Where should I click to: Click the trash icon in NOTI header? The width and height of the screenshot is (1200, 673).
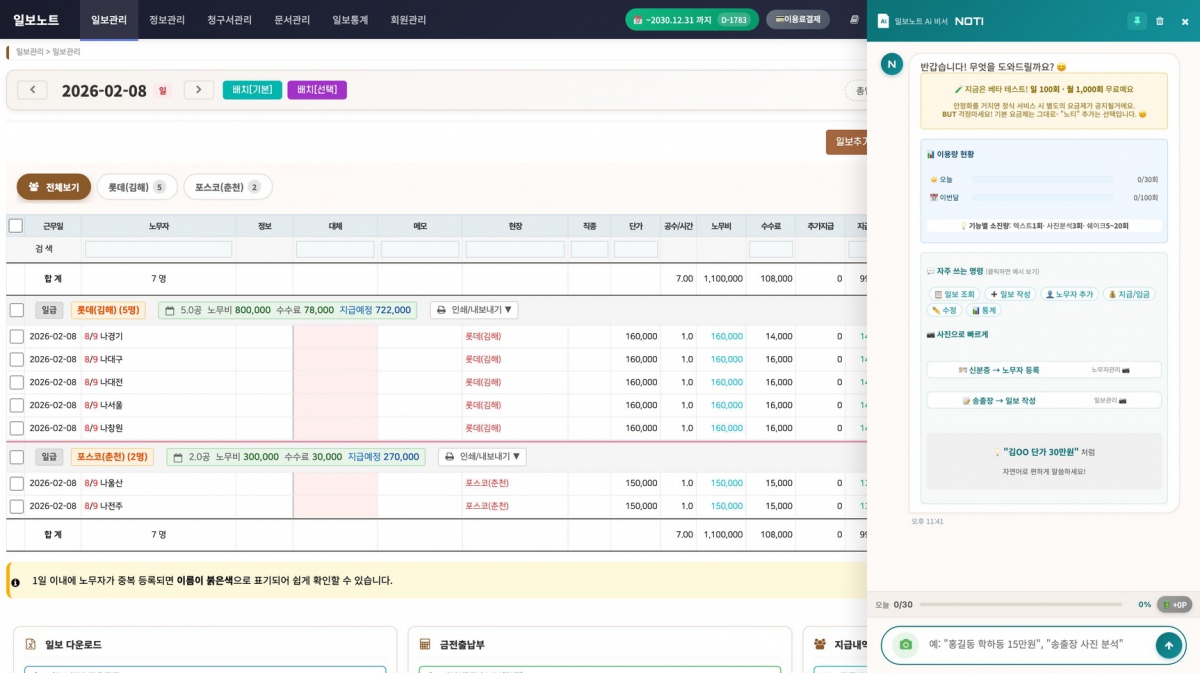click(1160, 21)
